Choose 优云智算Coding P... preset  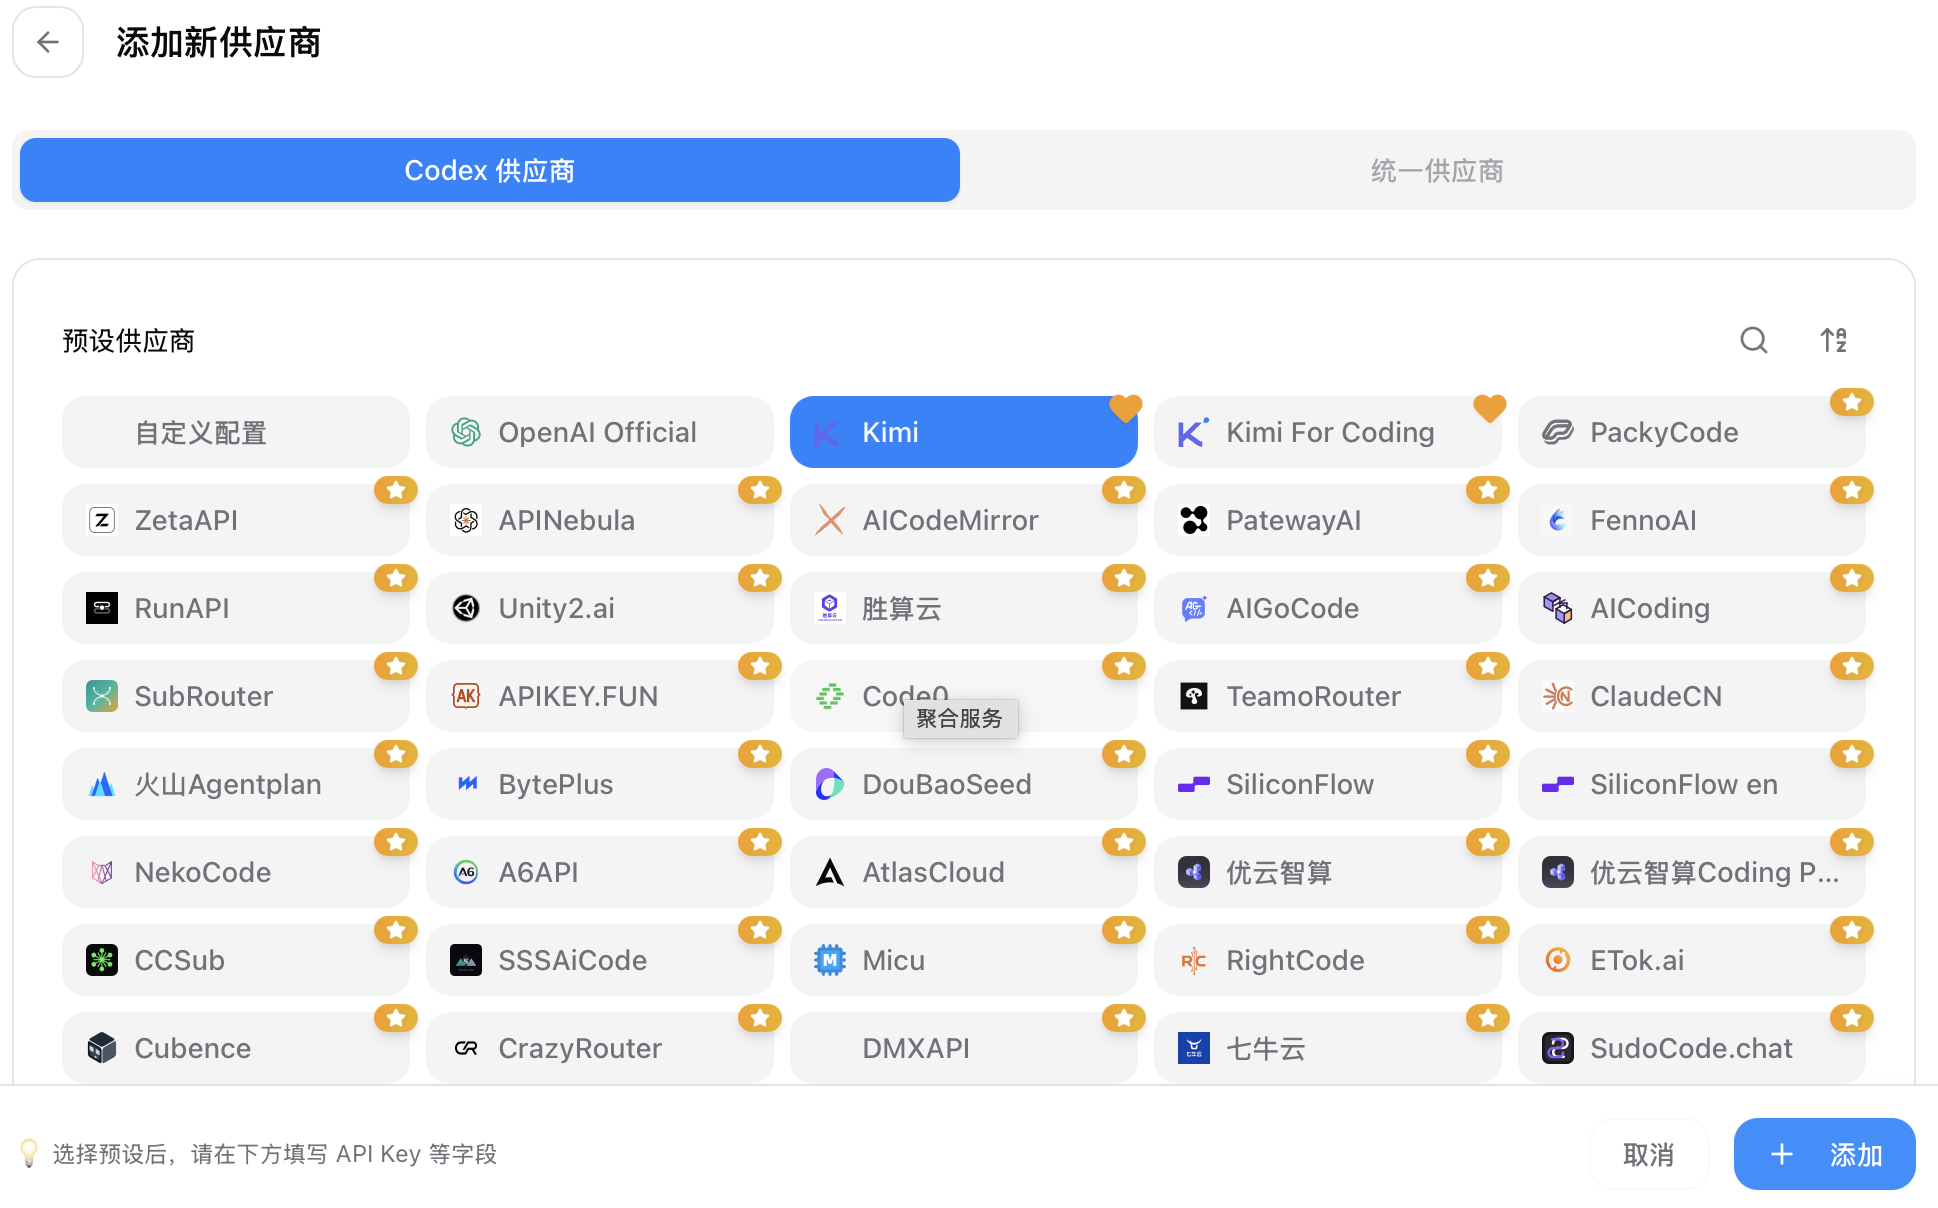coord(1692,872)
